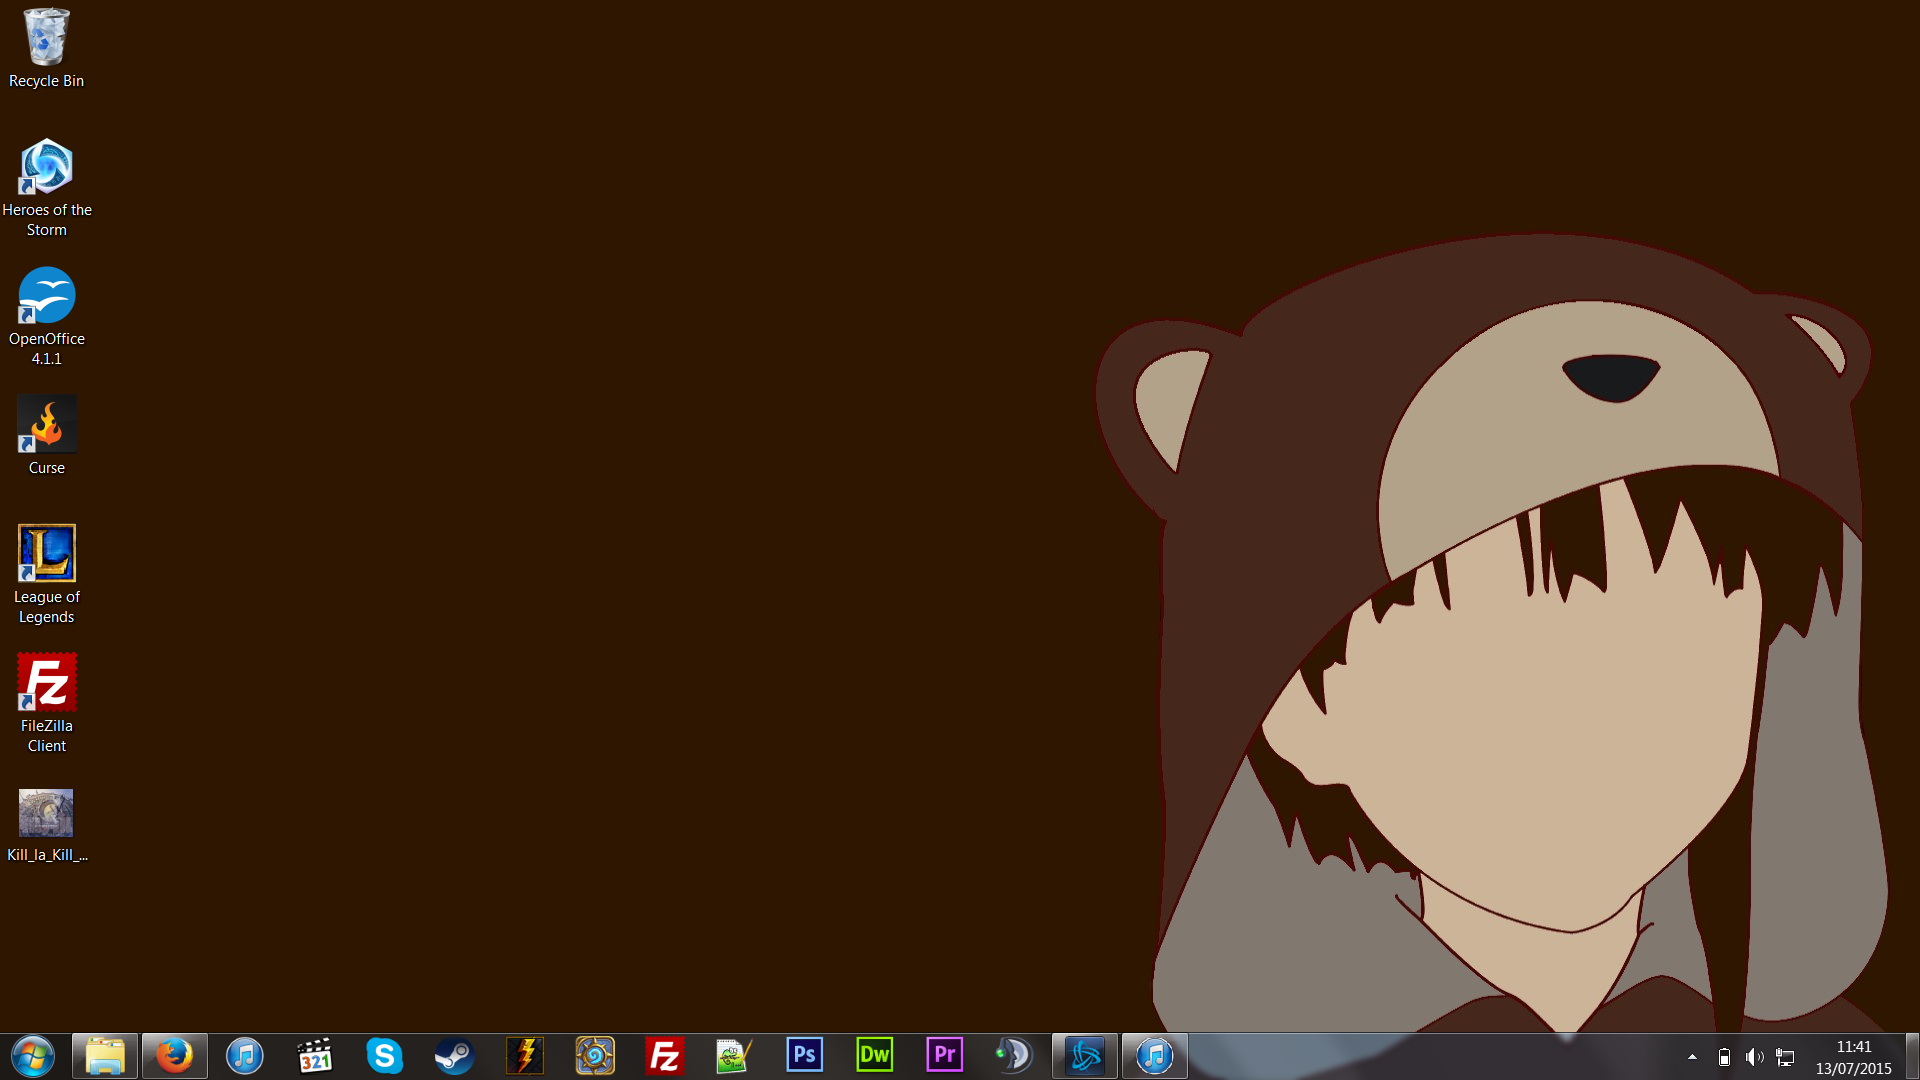
Task: Open the Windows Start menu
Action: pos(33,1056)
